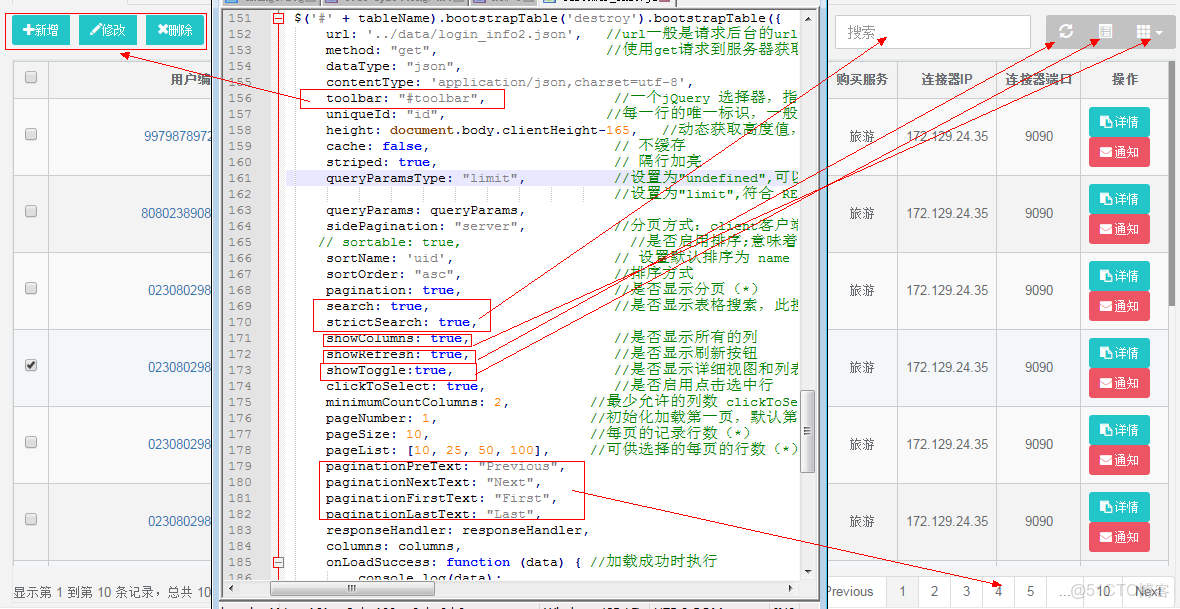1180x609 pixels.
Task: Click the 操作 column header
Action: click(1124, 79)
